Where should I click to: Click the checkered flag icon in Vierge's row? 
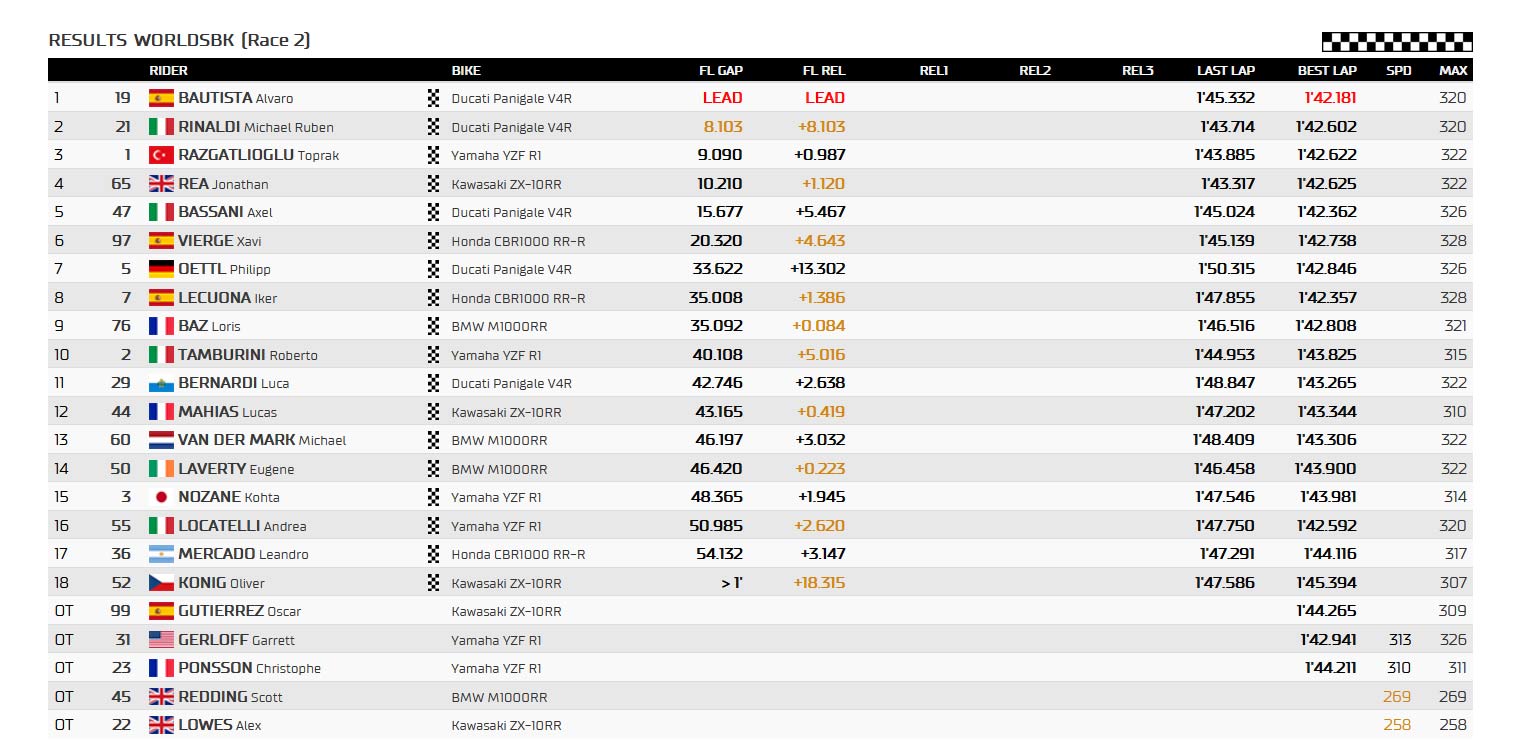[434, 241]
